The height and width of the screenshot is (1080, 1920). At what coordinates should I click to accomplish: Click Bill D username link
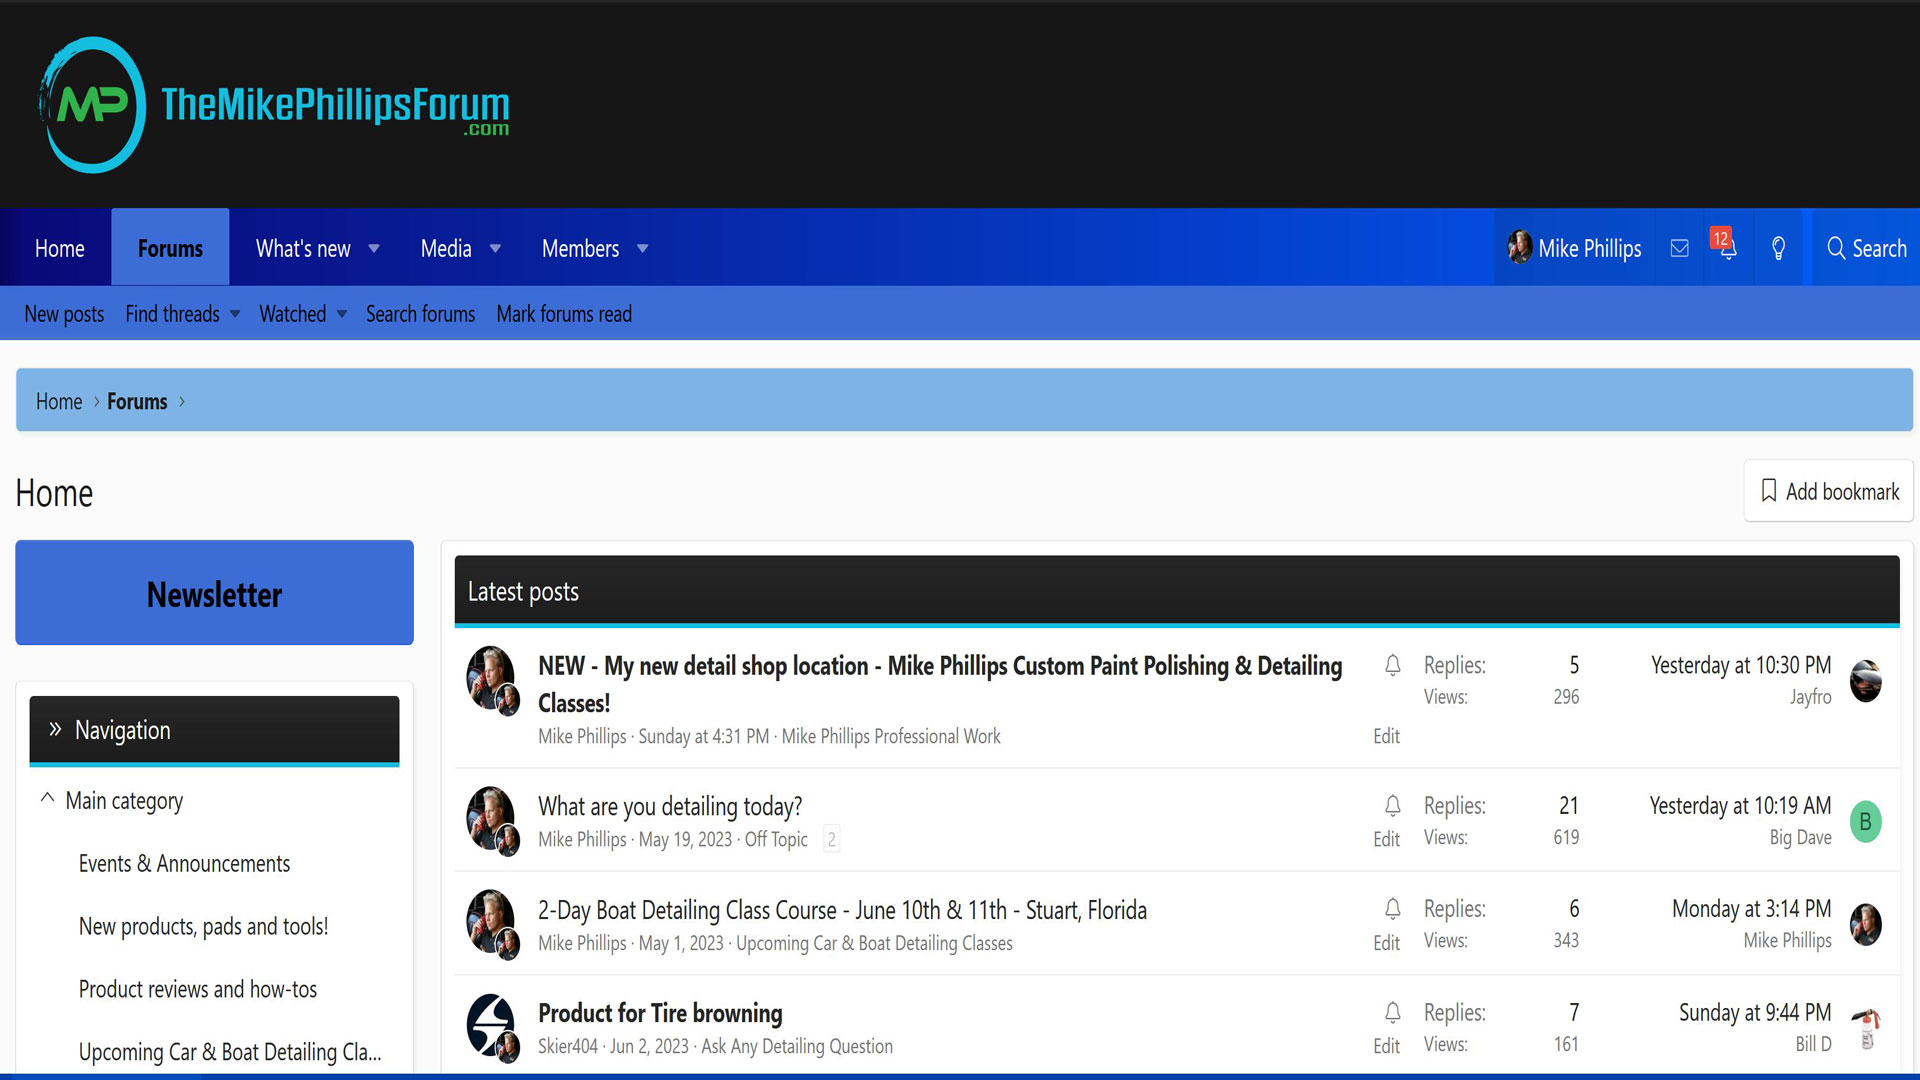pos(1813,1044)
